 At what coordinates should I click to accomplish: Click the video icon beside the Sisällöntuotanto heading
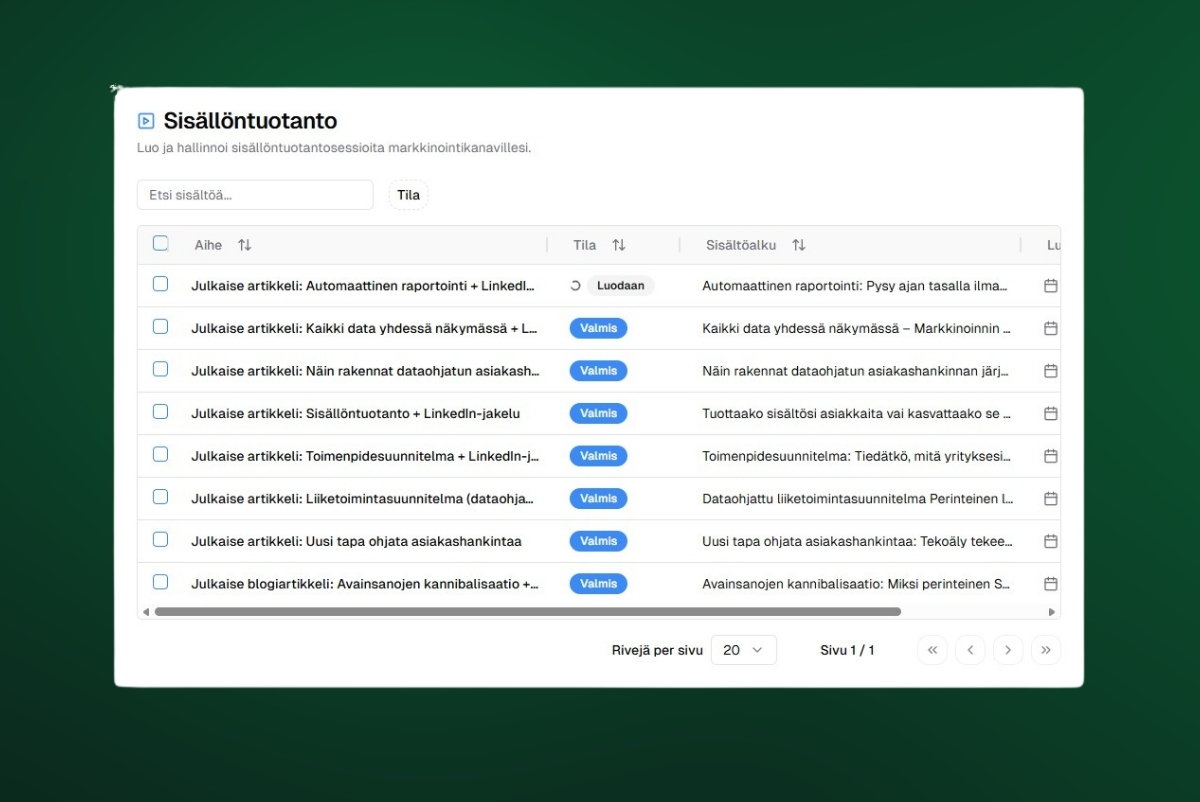coord(145,120)
